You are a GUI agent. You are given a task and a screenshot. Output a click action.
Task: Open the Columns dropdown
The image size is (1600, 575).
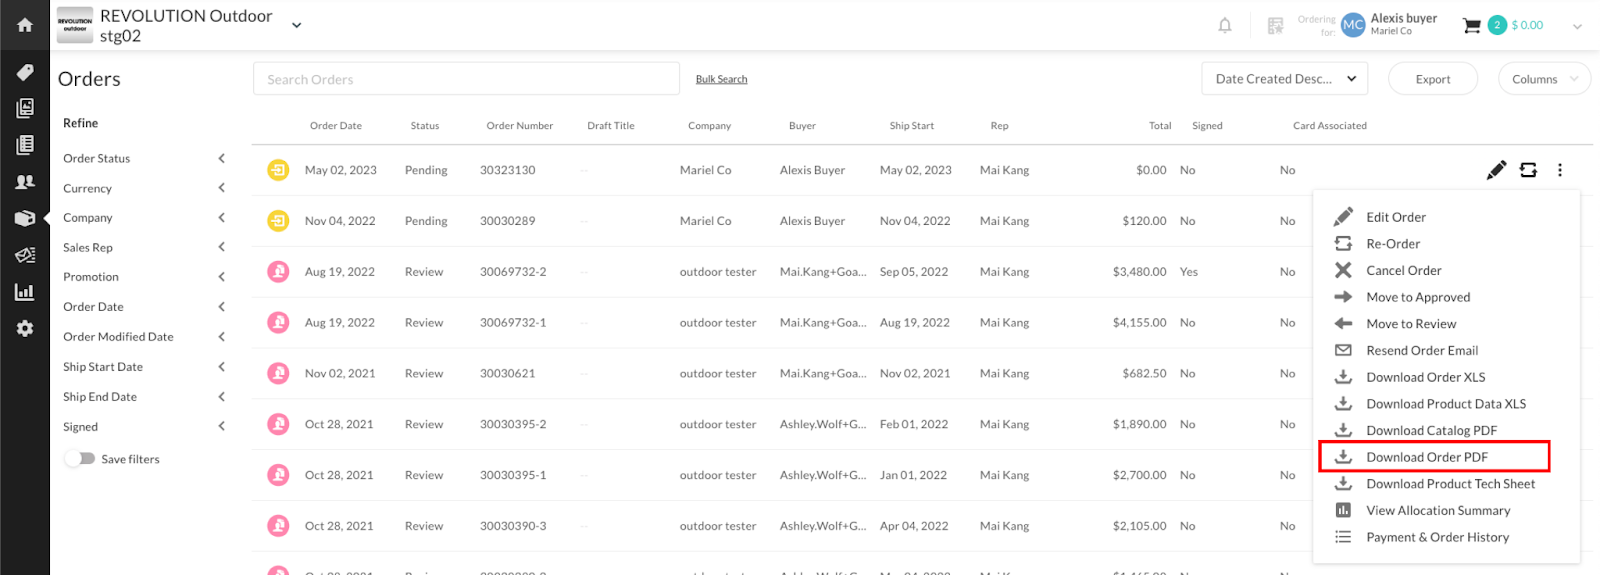(x=1544, y=79)
